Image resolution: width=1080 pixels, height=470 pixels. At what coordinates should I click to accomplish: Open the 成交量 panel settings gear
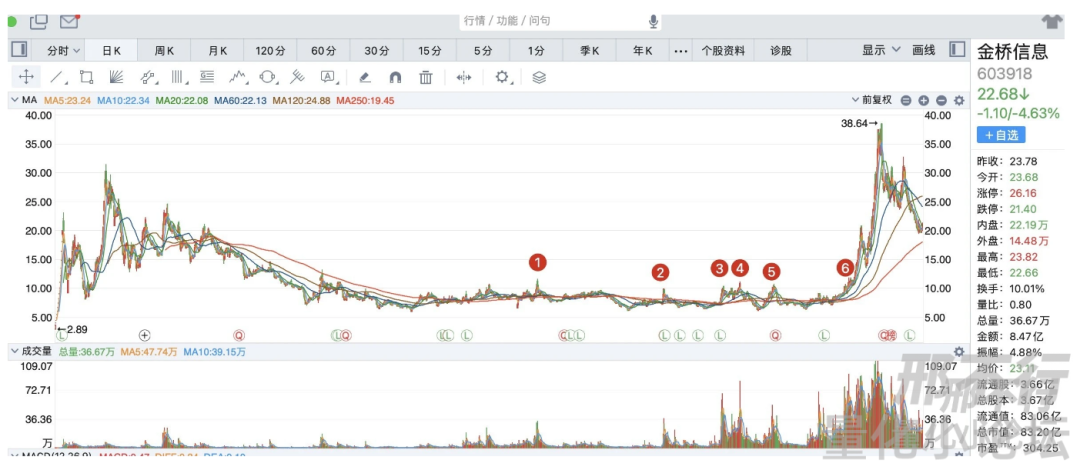pos(959,352)
